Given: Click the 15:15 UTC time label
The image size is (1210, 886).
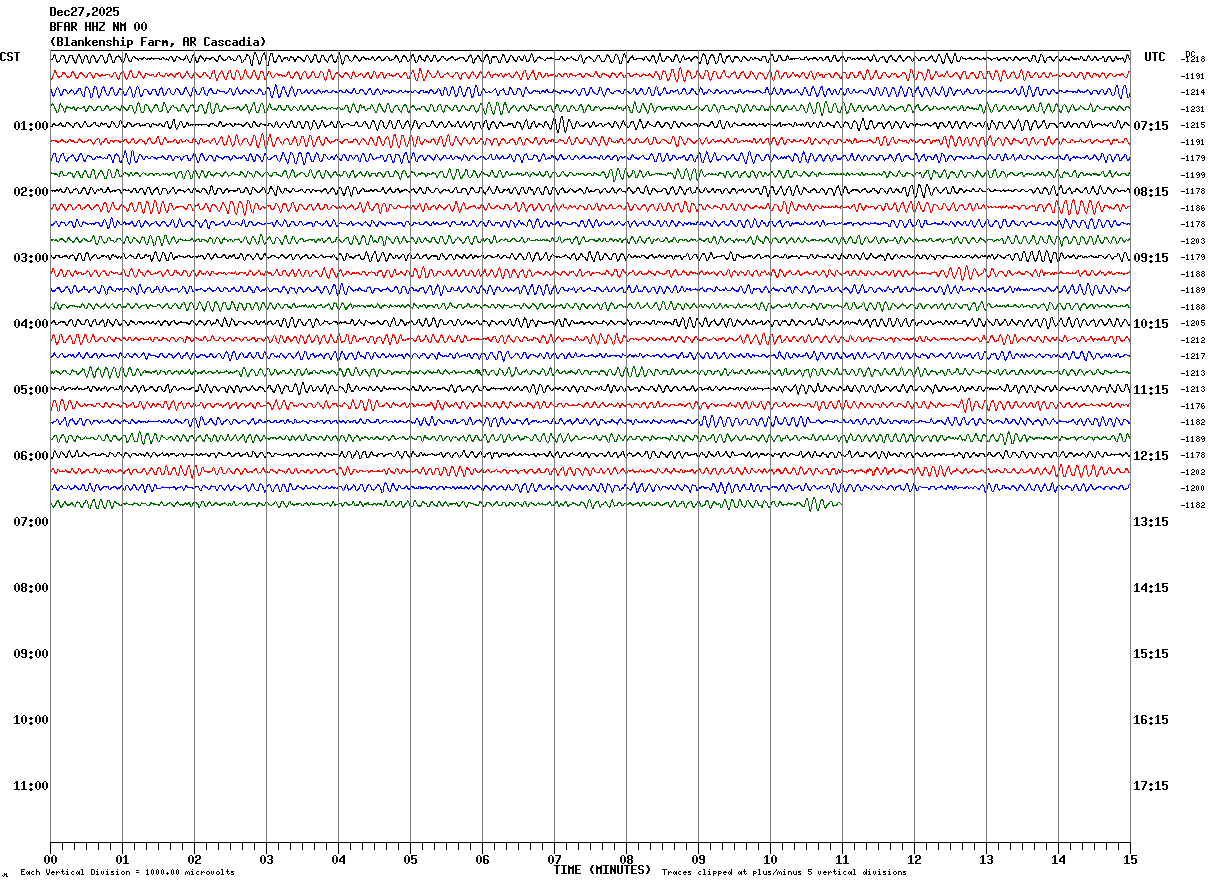Looking at the screenshot, I should point(1151,654).
